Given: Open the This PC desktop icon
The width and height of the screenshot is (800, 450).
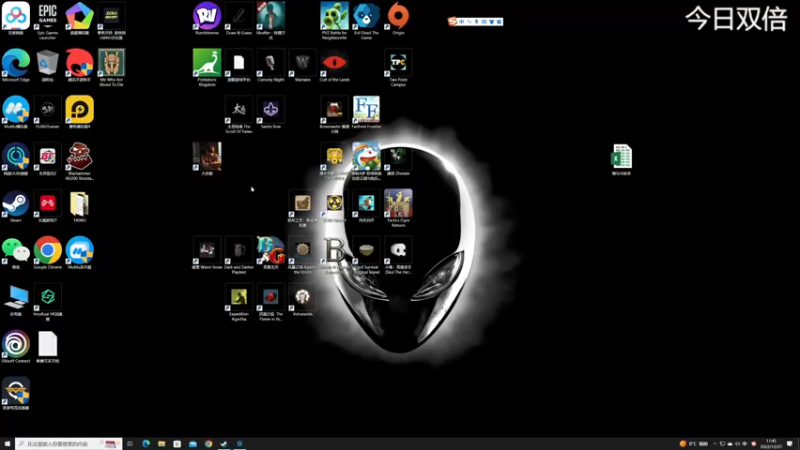Looking at the screenshot, I should (x=16, y=299).
